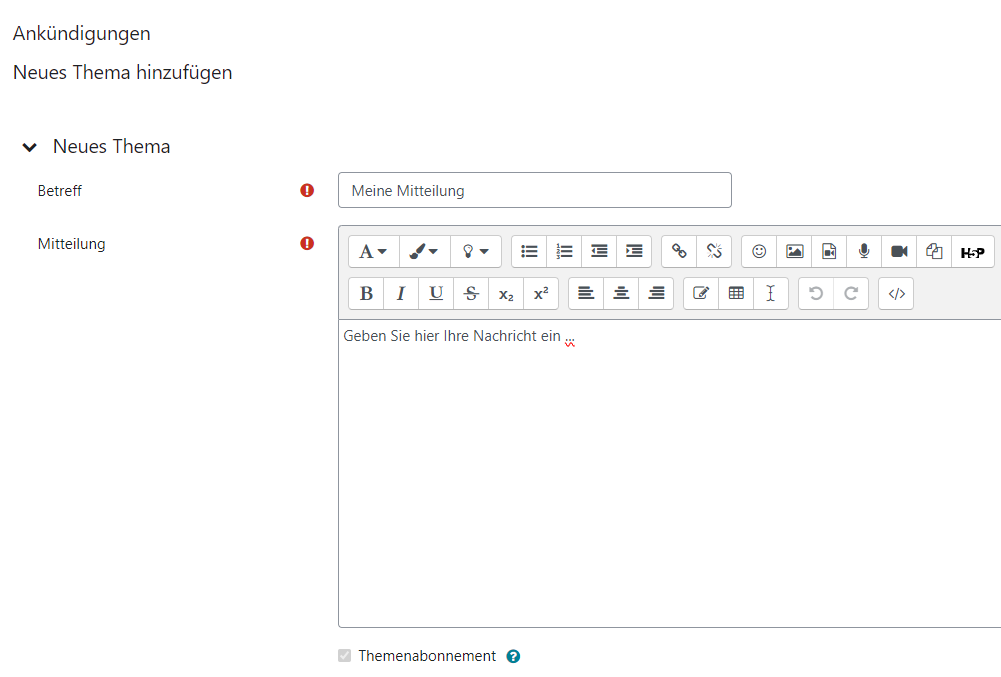This screenshot has width=1001, height=677.
Task: Insert an image via the picture icon
Action: pyautogui.click(x=794, y=252)
